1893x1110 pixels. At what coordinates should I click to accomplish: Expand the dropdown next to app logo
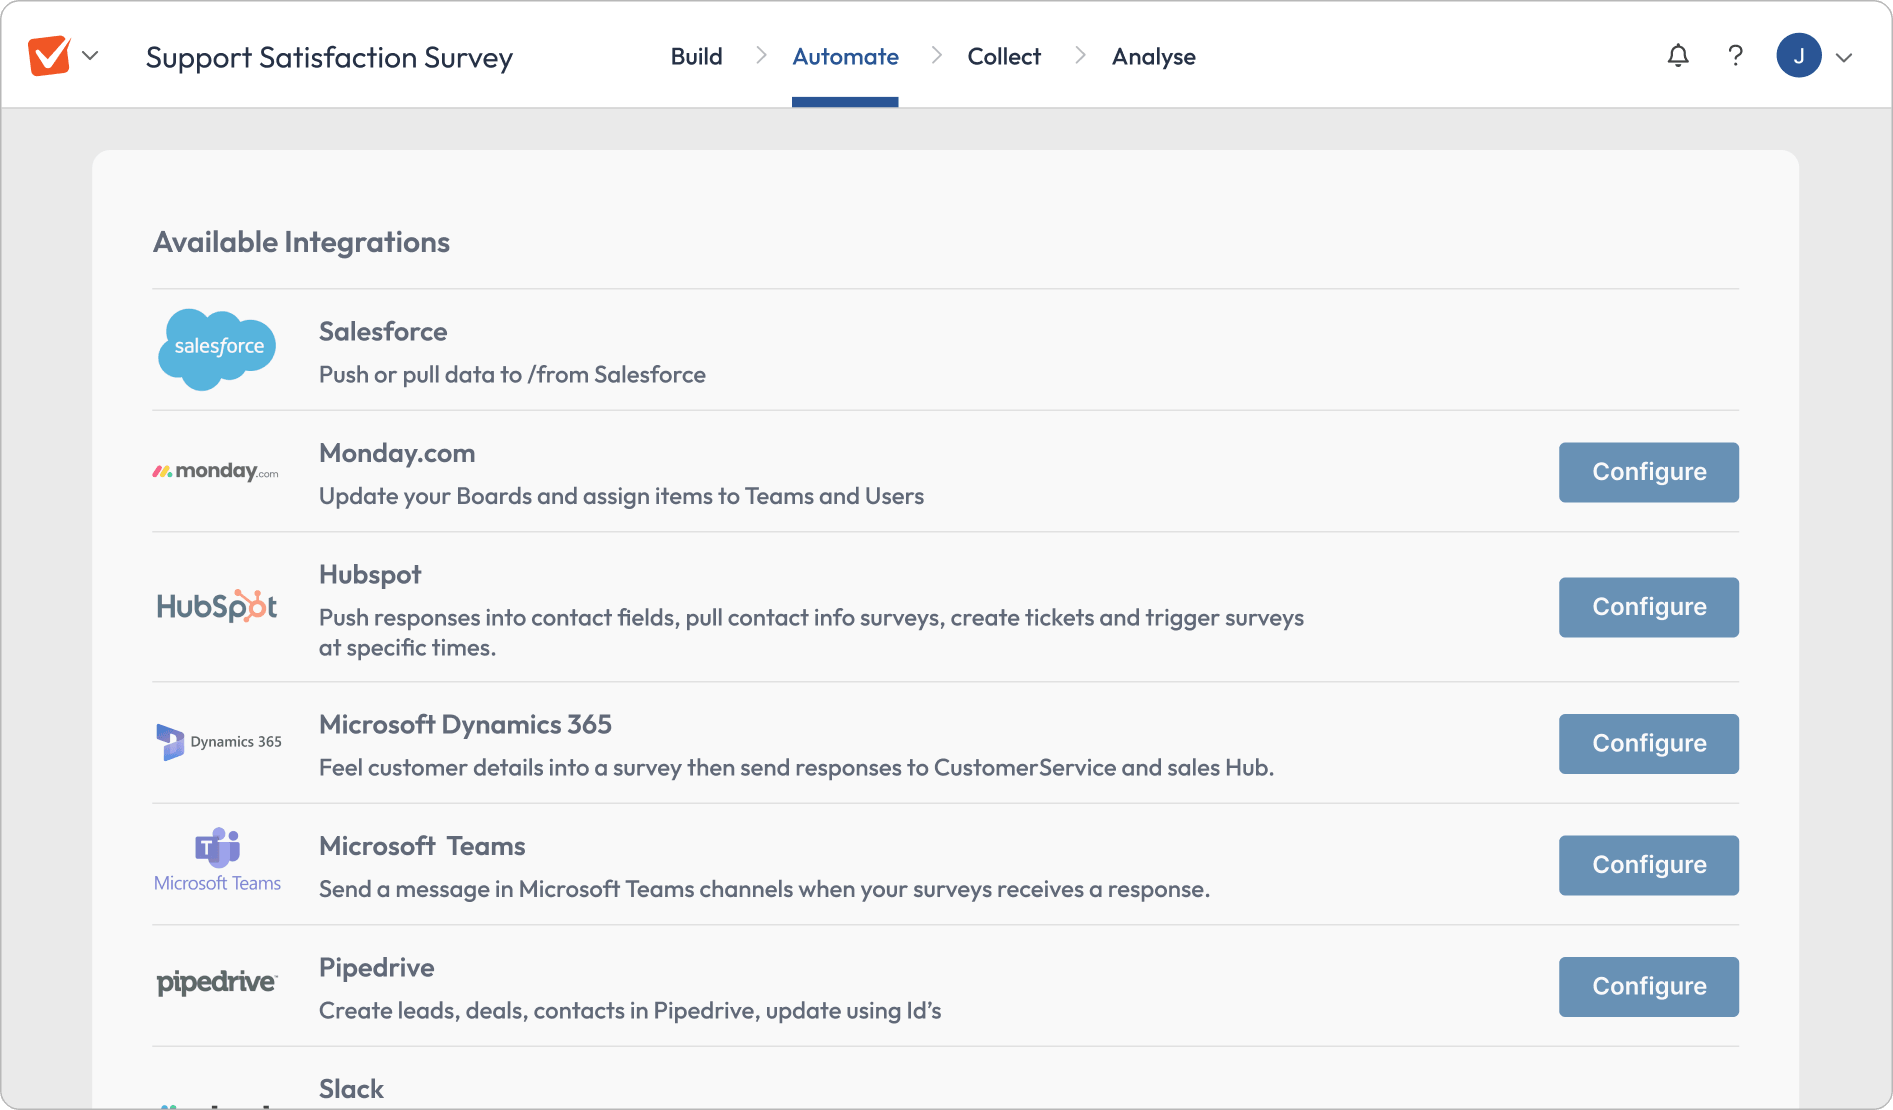click(90, 56)
